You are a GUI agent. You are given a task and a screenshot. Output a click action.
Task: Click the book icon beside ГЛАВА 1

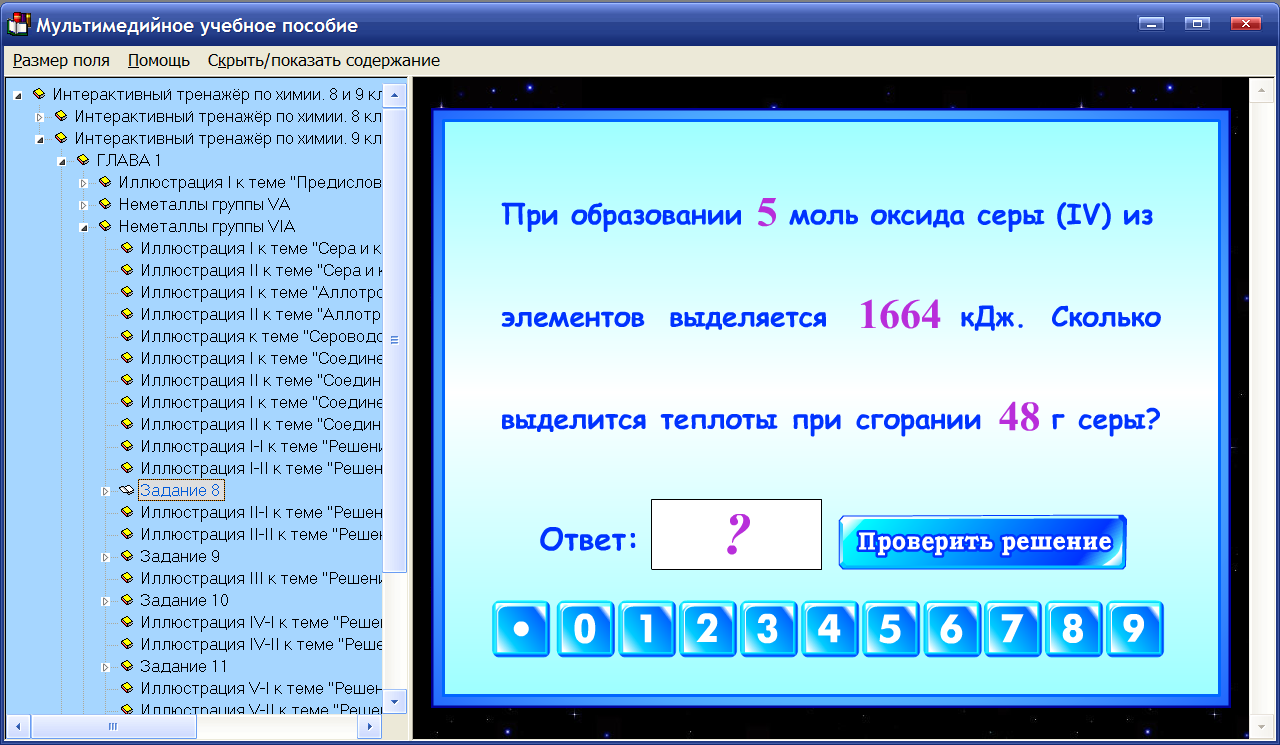(x=84, y=159)
